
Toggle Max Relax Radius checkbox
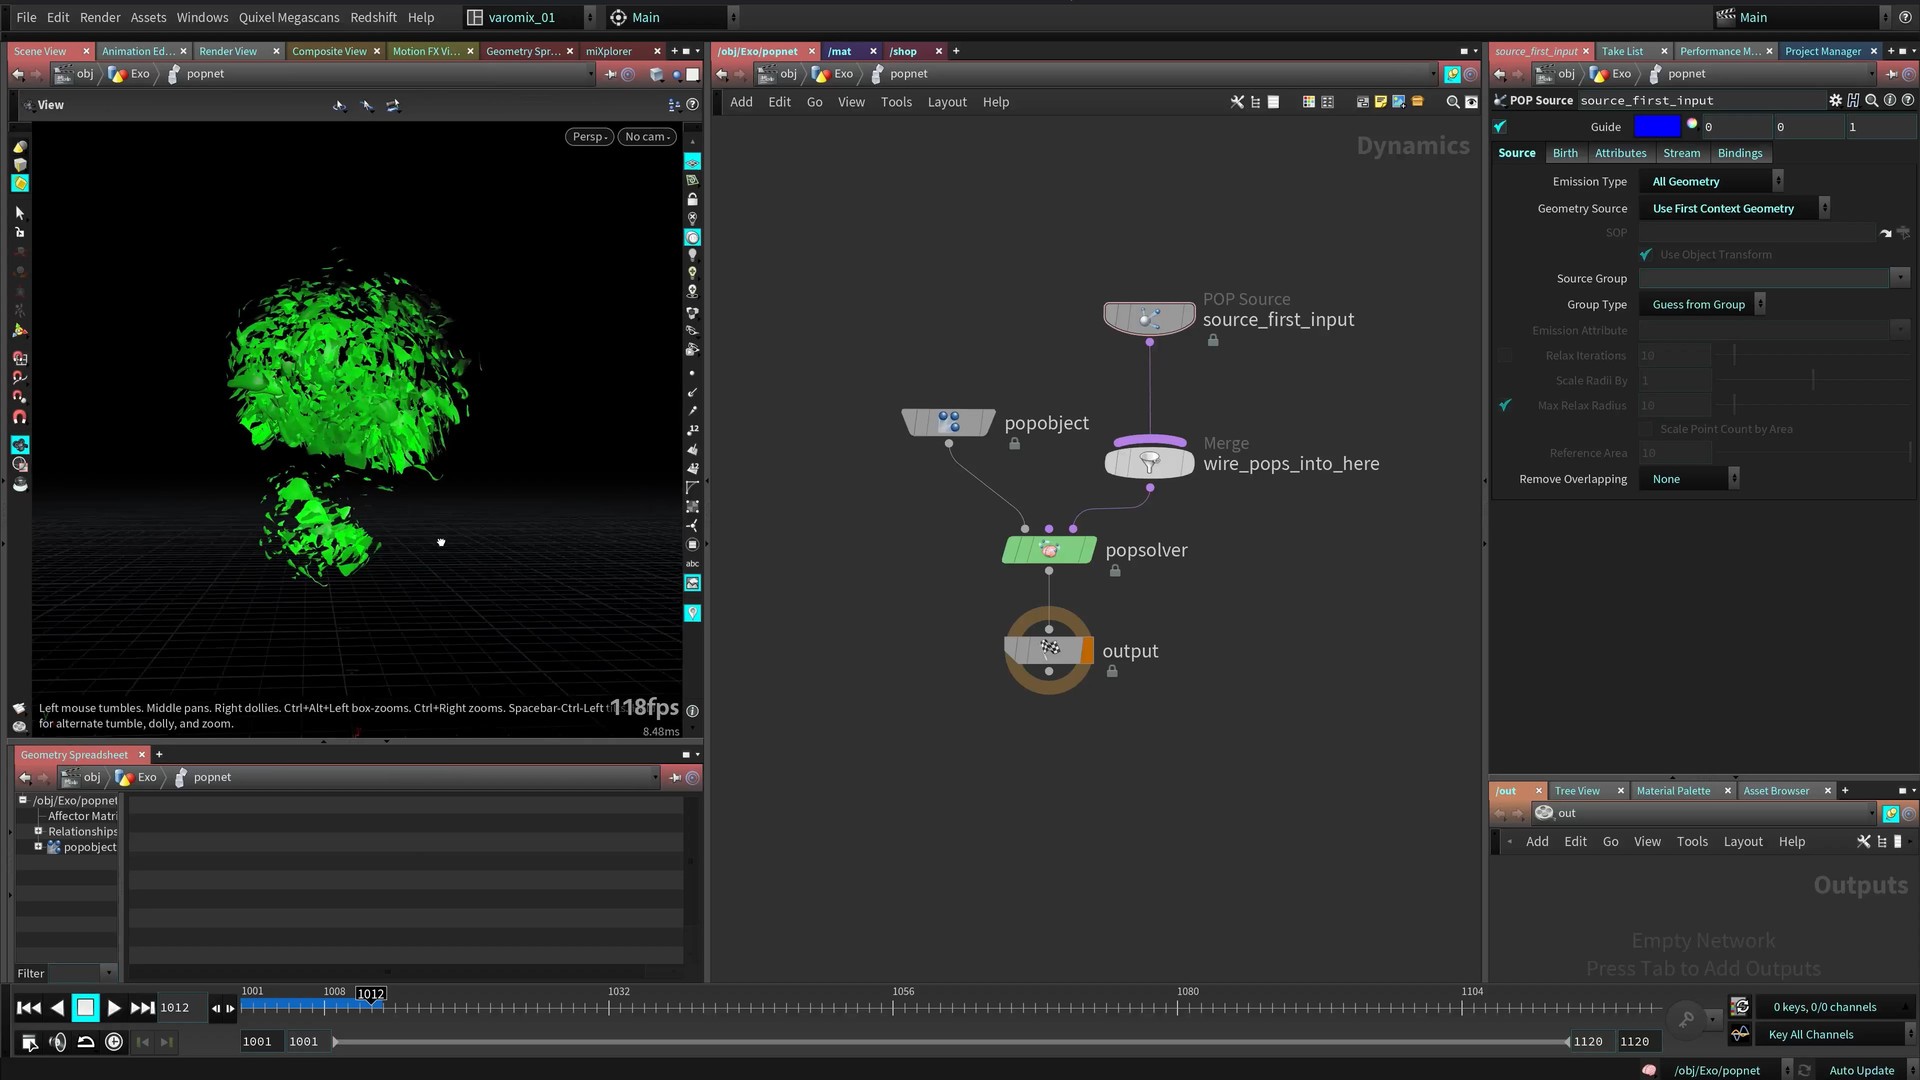(x=1505, y=405)
